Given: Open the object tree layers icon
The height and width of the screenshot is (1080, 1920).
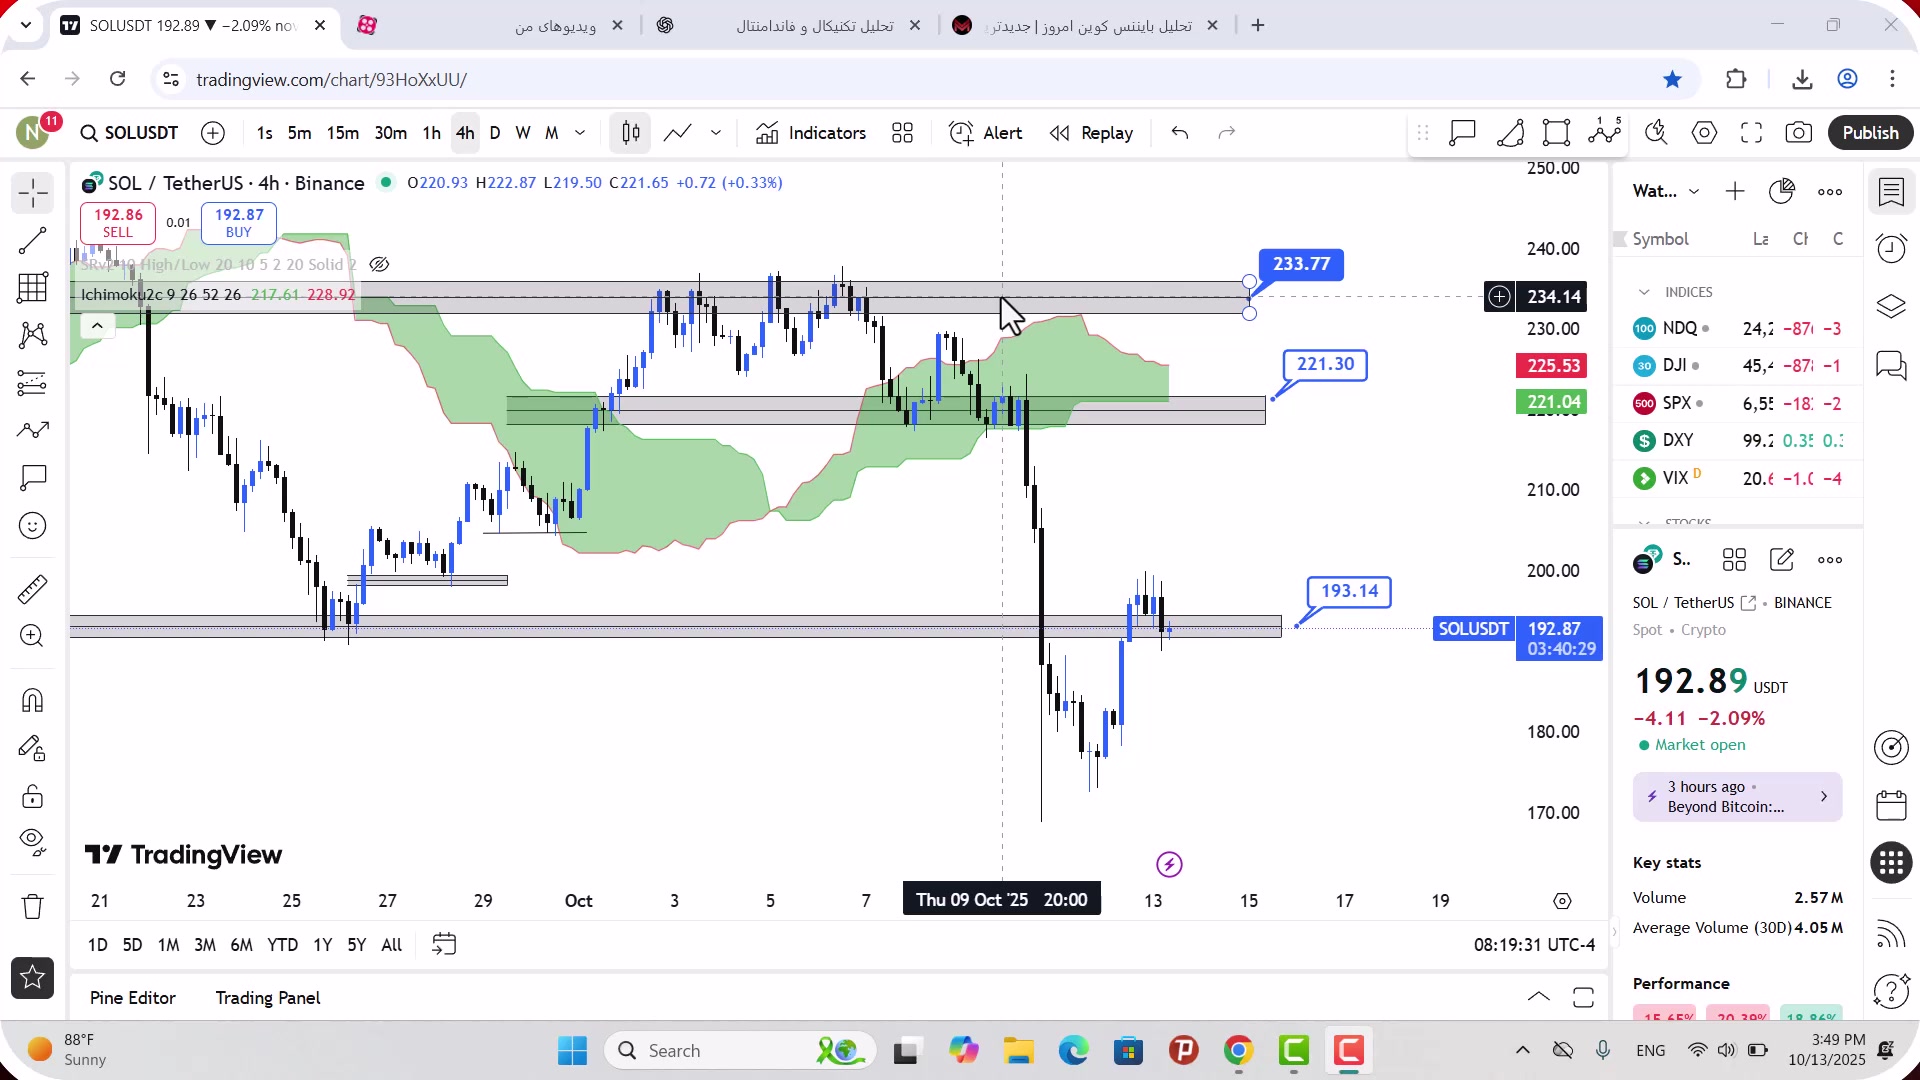Looking at the screenshot, I should click(x=1891, y=306).
